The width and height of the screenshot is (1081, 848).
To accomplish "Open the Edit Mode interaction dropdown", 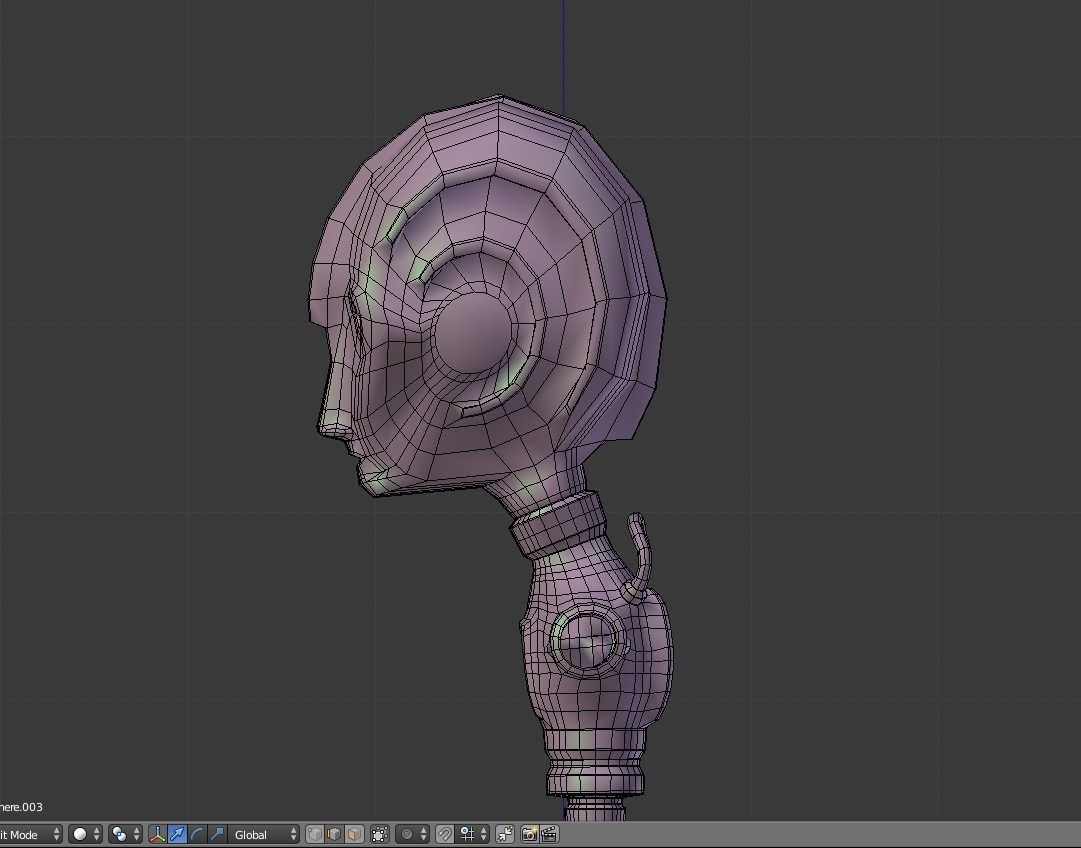I will tap(30, 833).
